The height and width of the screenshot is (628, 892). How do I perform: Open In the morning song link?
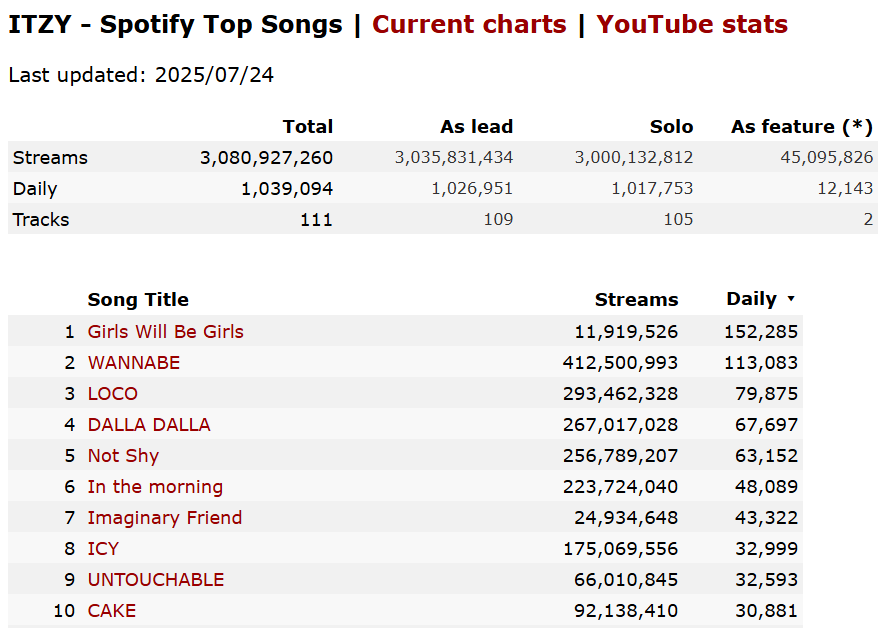pyautogui.click(x=155, y=486)
